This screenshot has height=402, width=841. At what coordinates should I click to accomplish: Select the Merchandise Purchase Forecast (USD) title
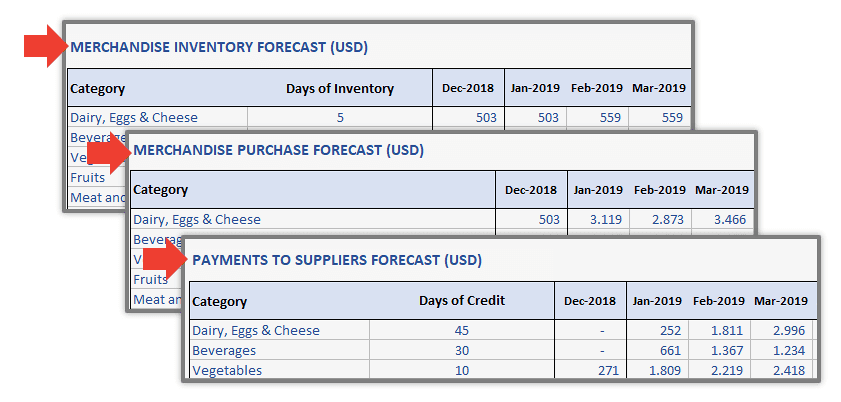pyautogui.click(x=278, y=150)
